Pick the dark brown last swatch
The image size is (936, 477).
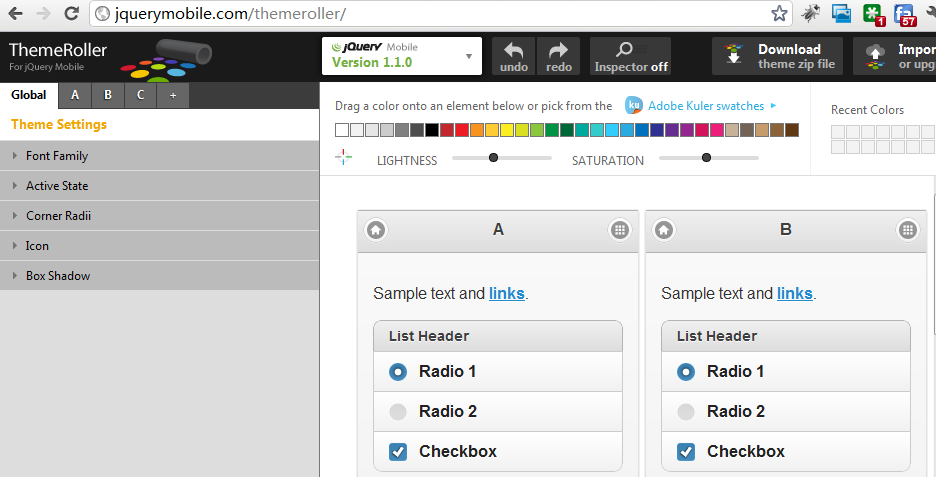point(792,130)
